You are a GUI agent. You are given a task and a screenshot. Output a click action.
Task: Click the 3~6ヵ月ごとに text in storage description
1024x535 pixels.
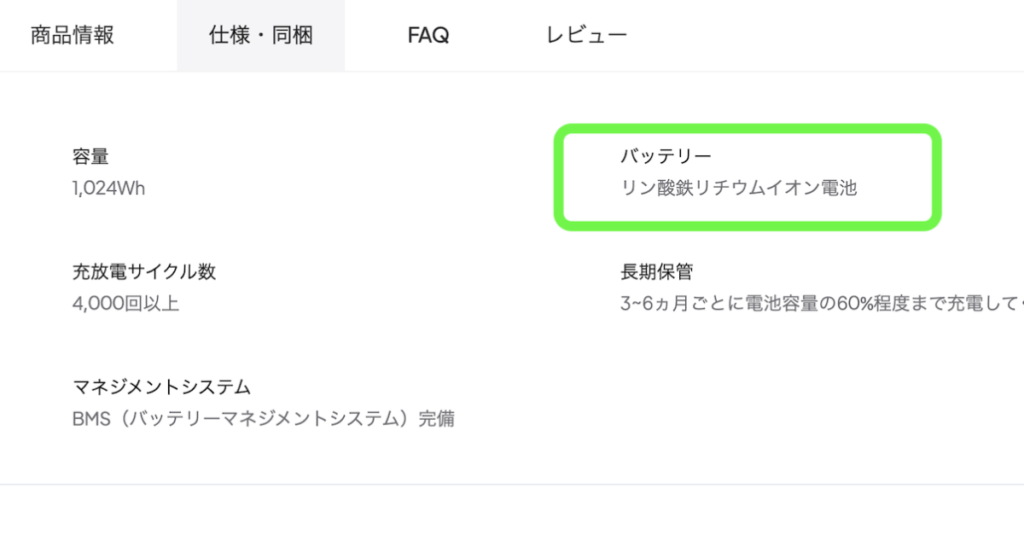pos(675,303)
